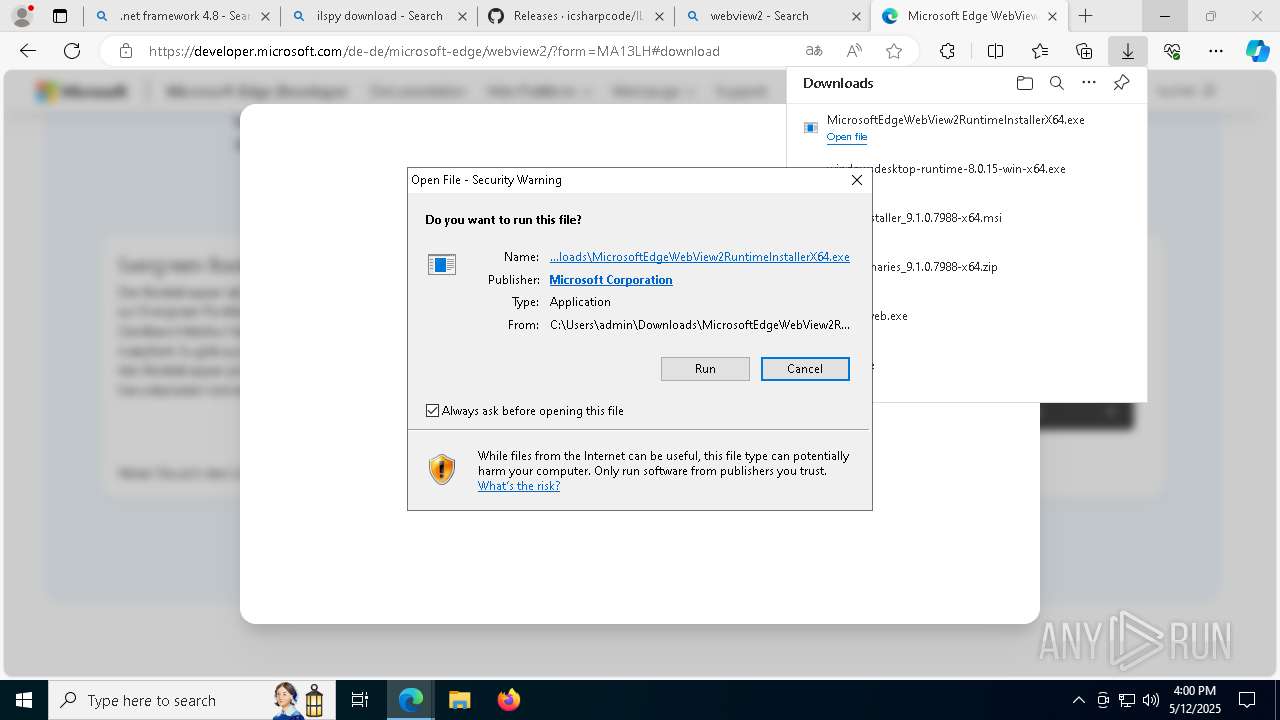Viewport: 1280px width, 720px height.
Task: Click the Downloads toolbar icon
Action: (x=1128, y=51)
